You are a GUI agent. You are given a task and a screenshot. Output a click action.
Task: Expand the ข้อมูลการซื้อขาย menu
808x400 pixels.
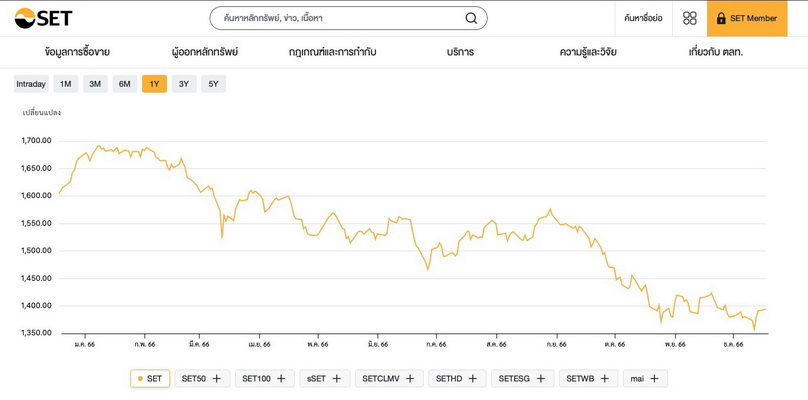tap(77, 52)
